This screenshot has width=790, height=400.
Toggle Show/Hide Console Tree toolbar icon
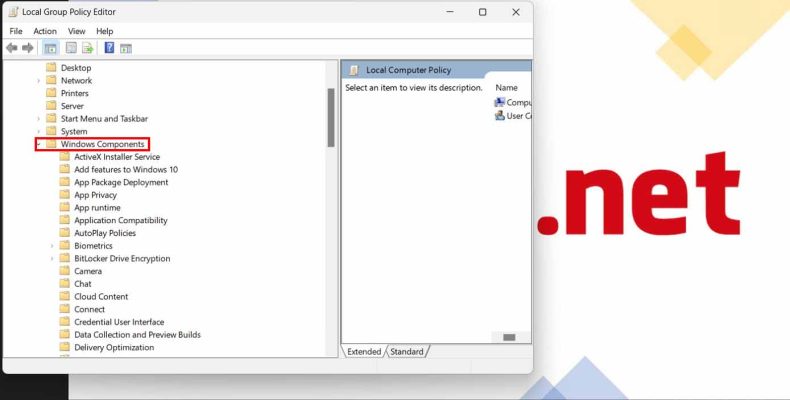(x=50, y=48)
